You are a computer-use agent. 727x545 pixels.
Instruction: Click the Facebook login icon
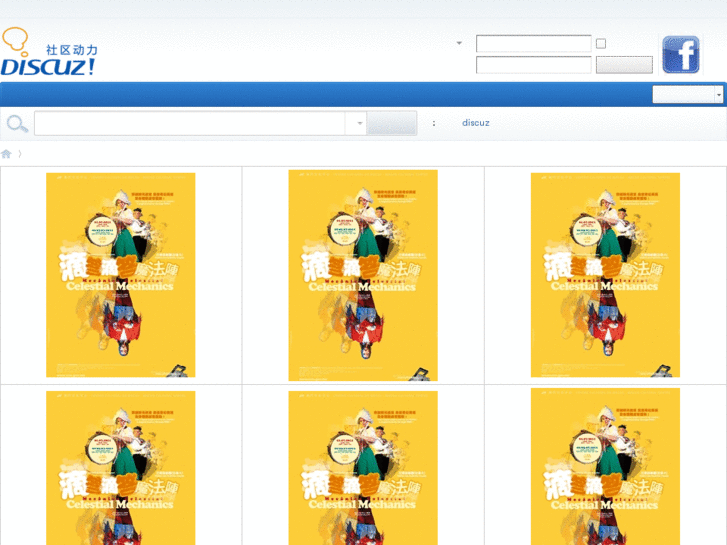[x=681, y=54]
